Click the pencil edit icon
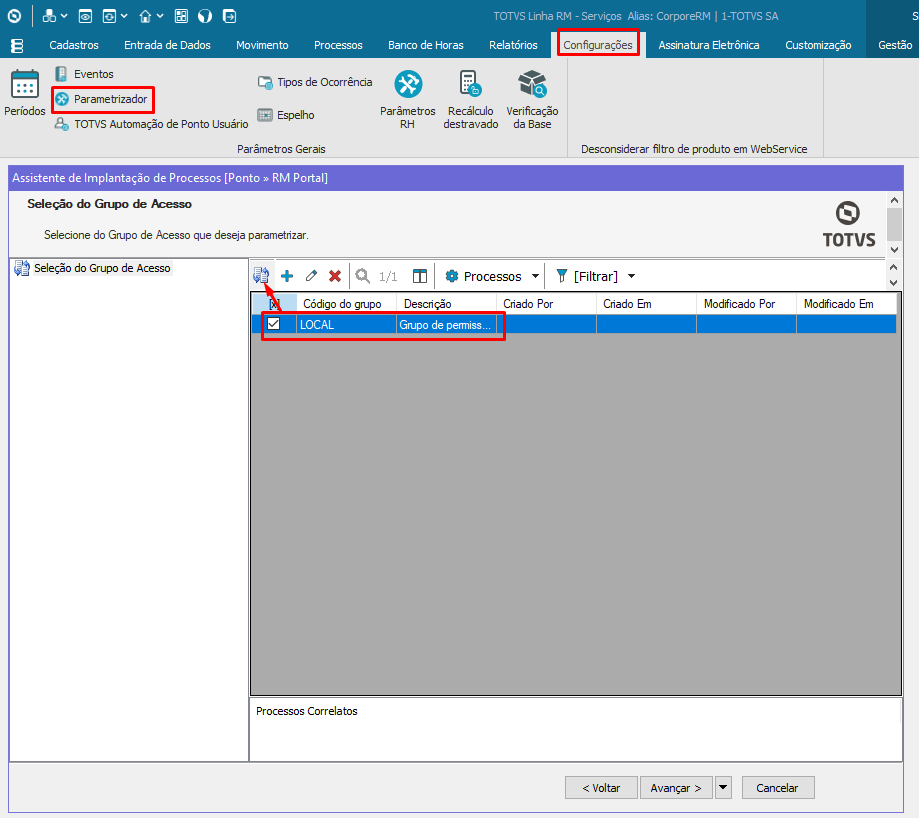919x818 pixels. tap(311, 276)
